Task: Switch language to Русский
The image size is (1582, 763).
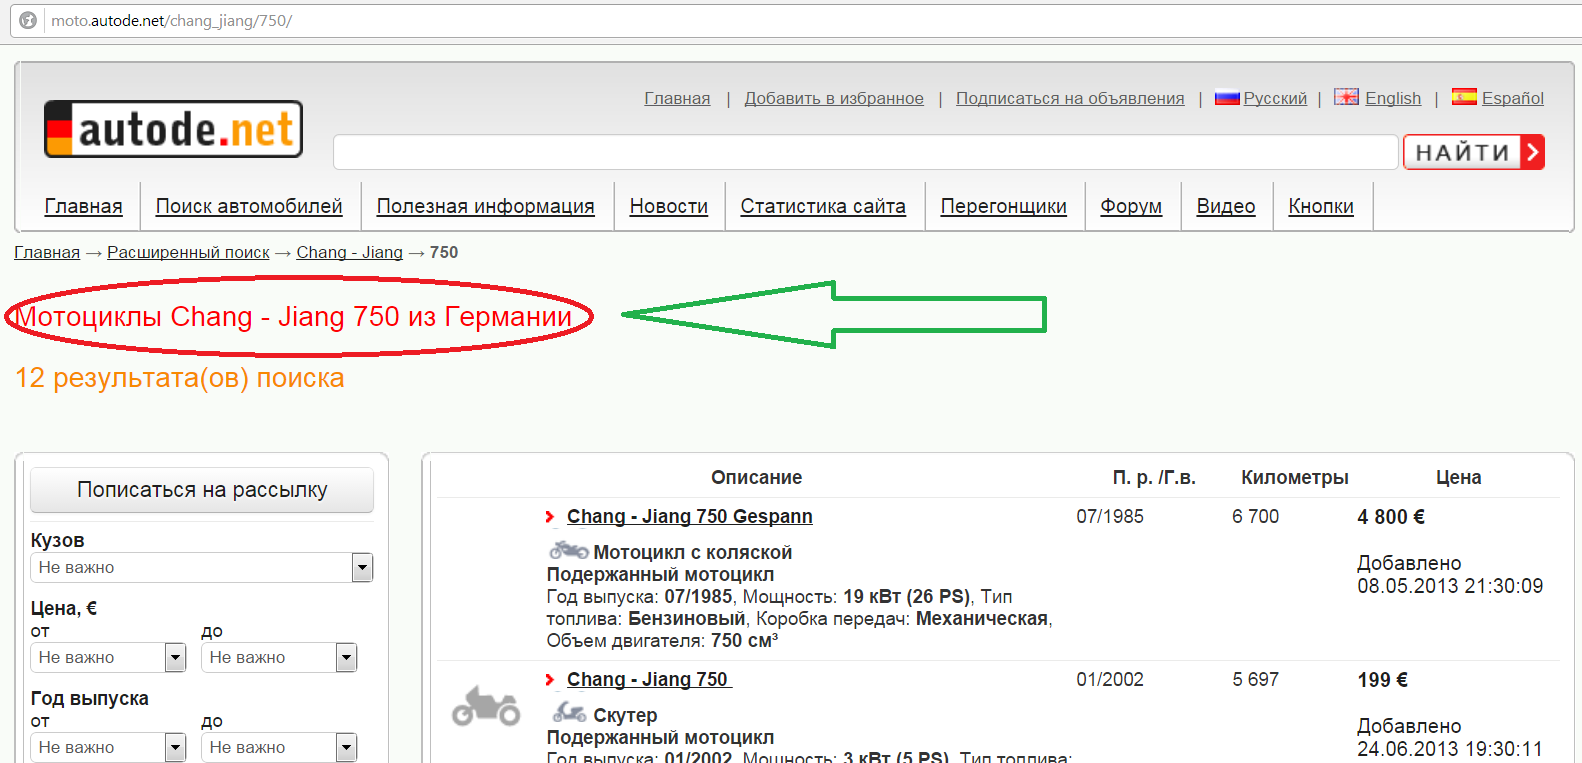Action: tap(1275, 98)
